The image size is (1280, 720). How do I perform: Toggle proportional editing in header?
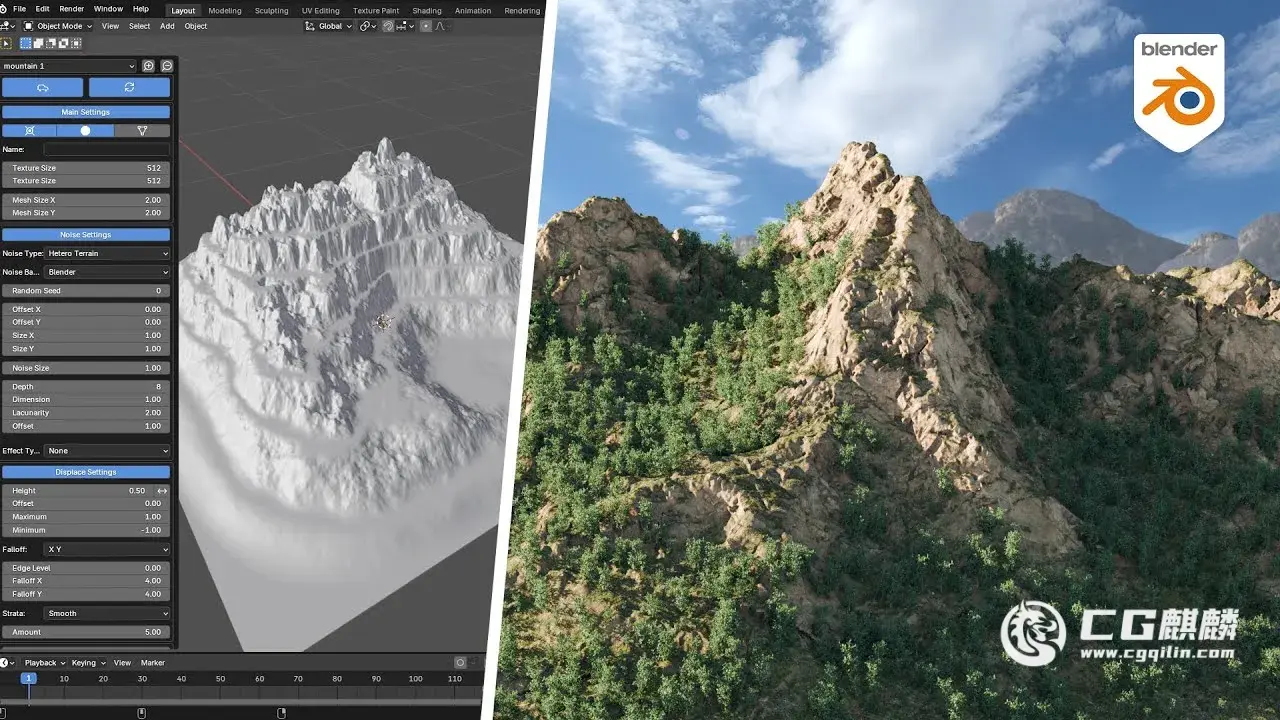pyautogui.click(x=425, y=26)
